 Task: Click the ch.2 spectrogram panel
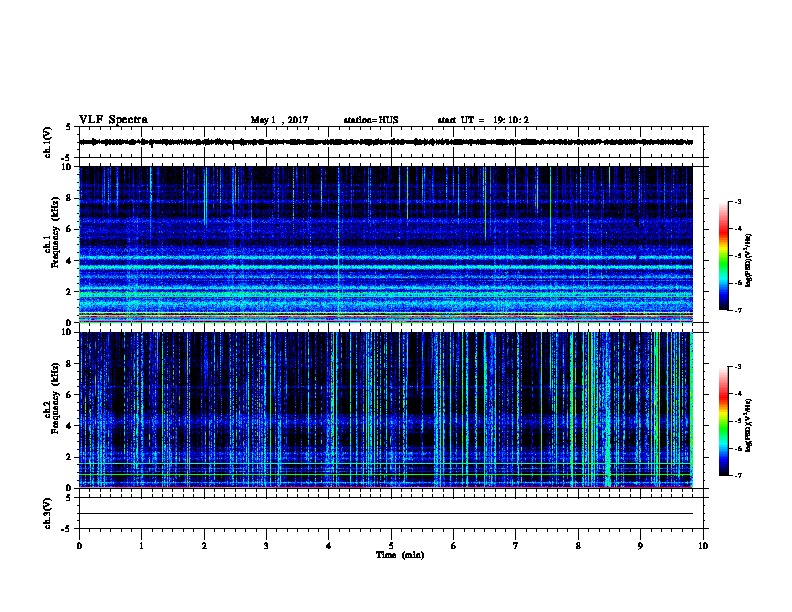(x=386, y=410)
